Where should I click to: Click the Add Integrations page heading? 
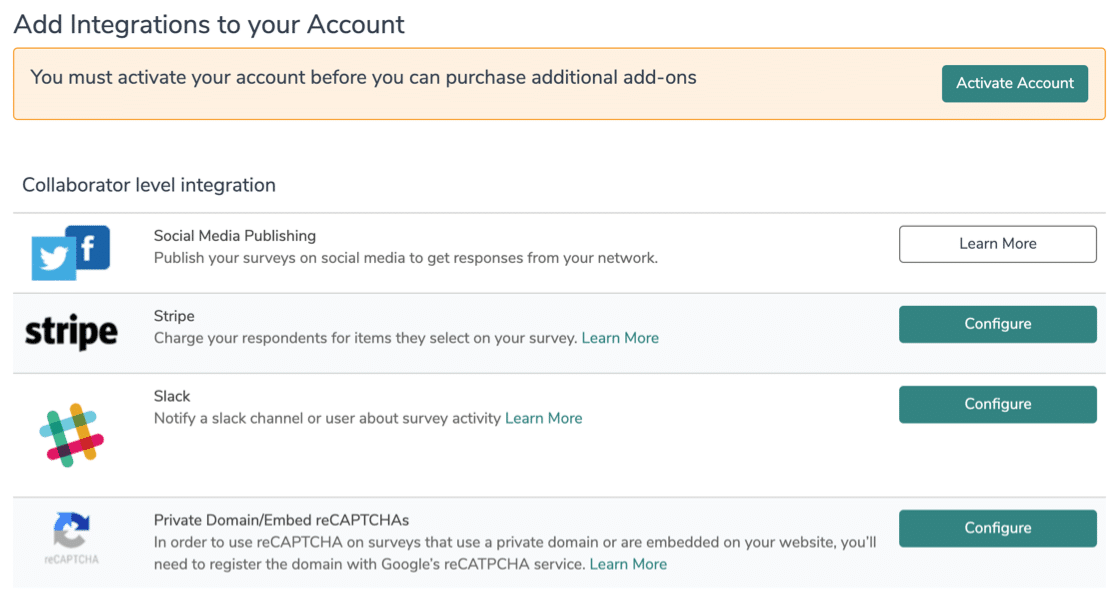click(209, 25)
